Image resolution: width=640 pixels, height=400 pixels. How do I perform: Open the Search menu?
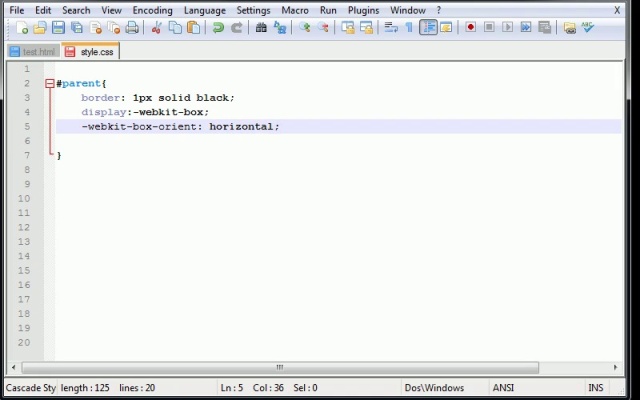[x=76, y=10]
